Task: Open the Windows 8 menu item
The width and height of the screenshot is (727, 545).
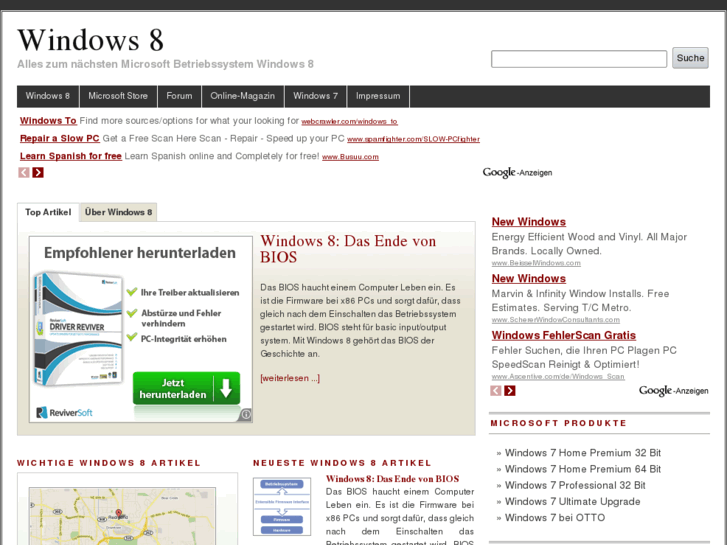Action: click(x=48, y=96)
